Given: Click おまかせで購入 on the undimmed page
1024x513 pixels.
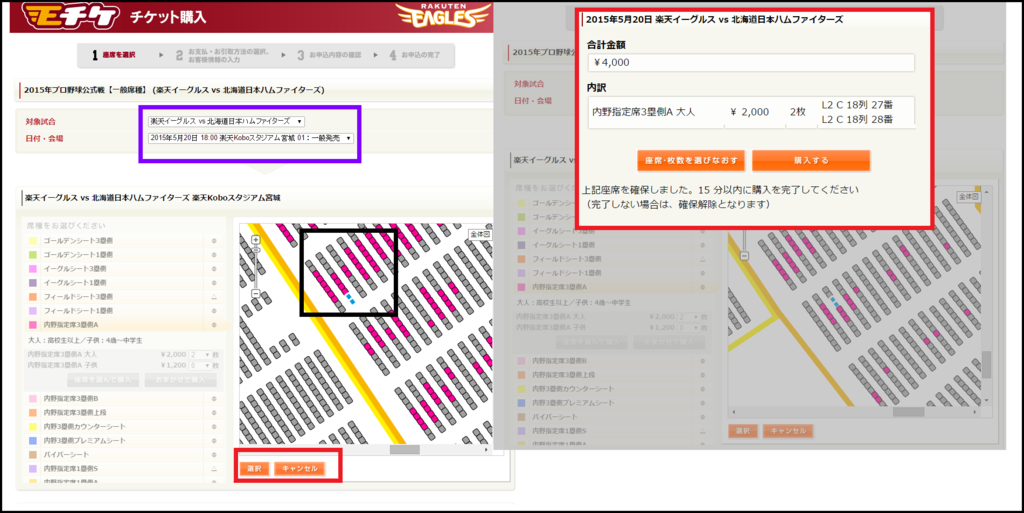Looking at the screenshot, I should pyautogui.click(x=181, y=380).
